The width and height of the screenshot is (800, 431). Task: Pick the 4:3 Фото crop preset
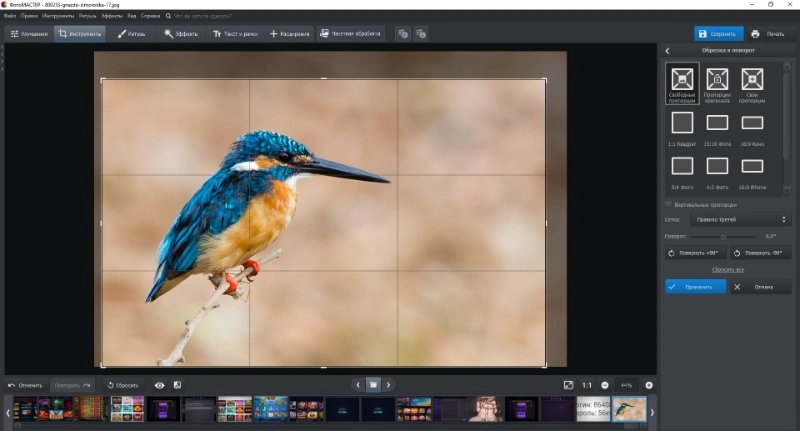point(717,172)
